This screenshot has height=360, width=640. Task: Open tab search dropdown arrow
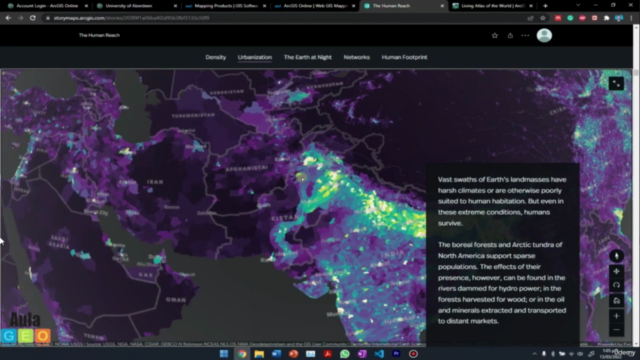[x=578, y=6]
